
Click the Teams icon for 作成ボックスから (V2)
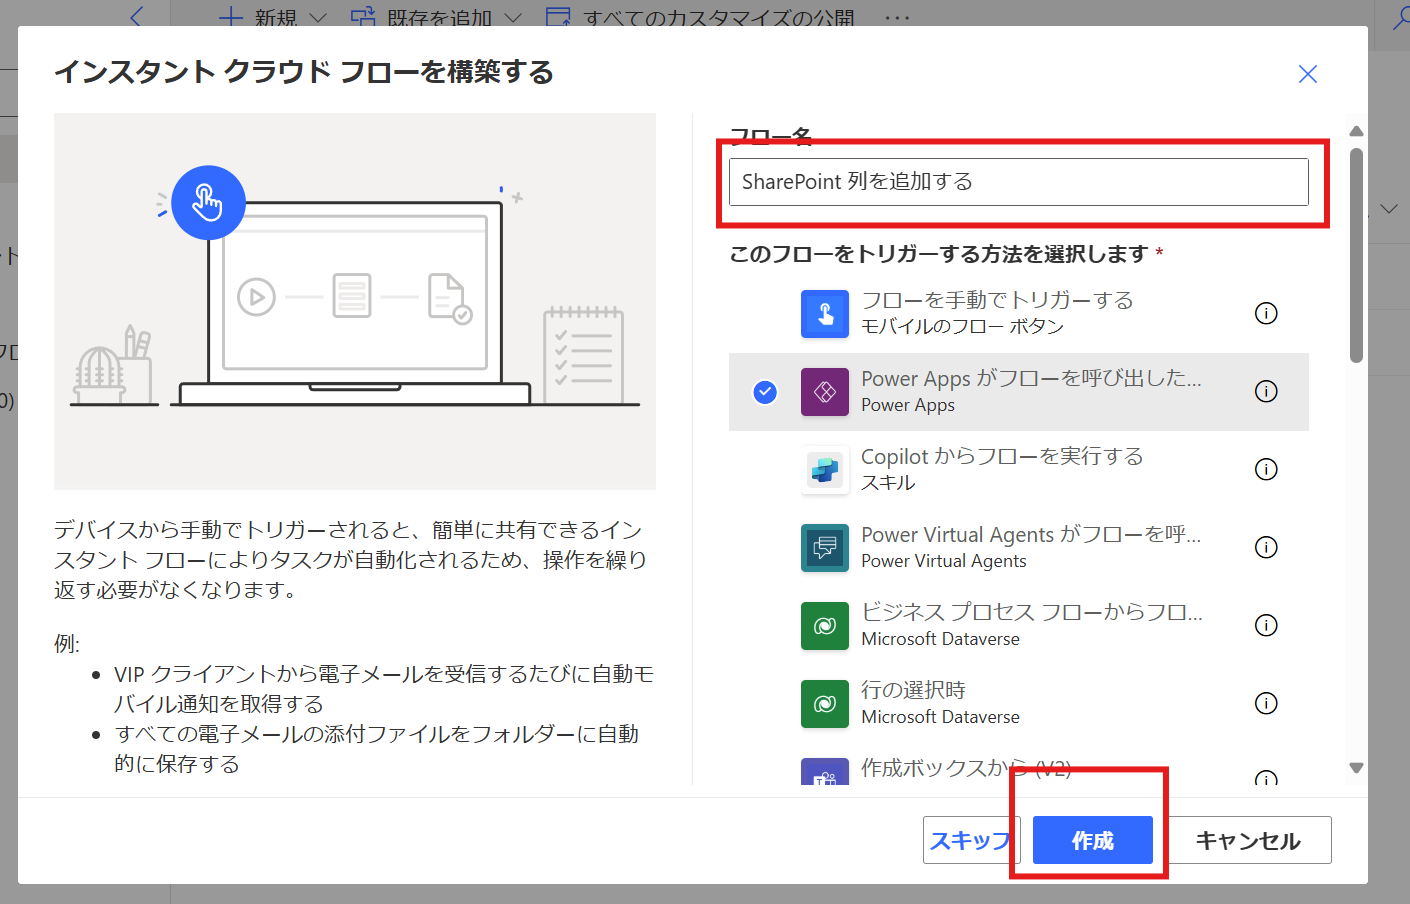825,771
